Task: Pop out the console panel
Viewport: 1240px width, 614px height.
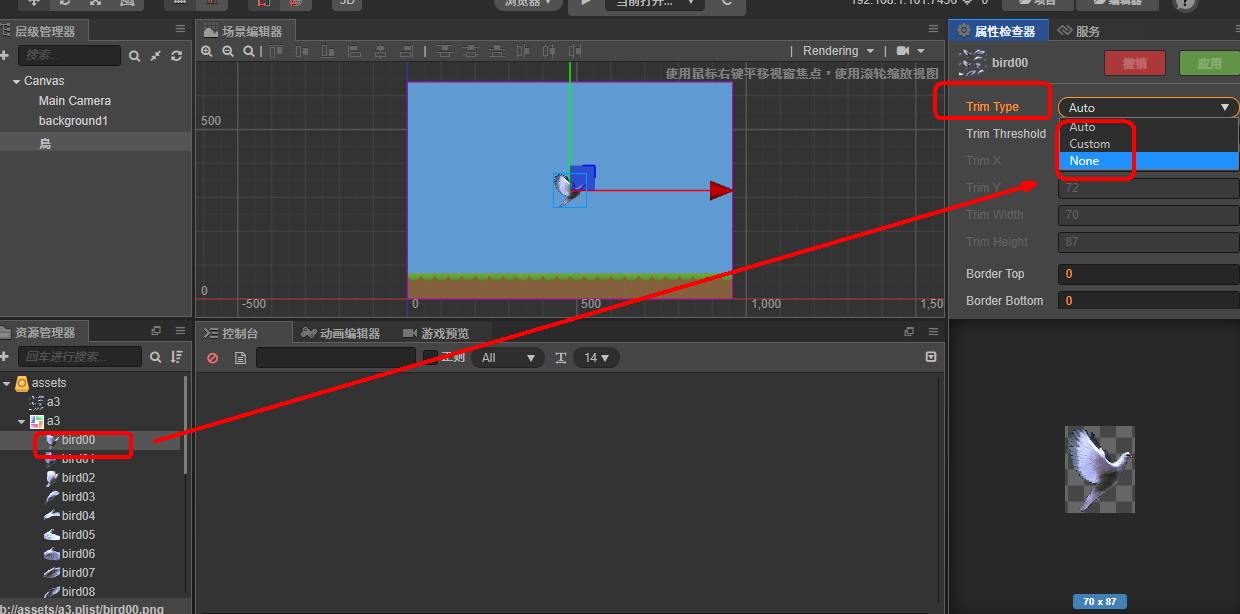Action: click(909, 332)
